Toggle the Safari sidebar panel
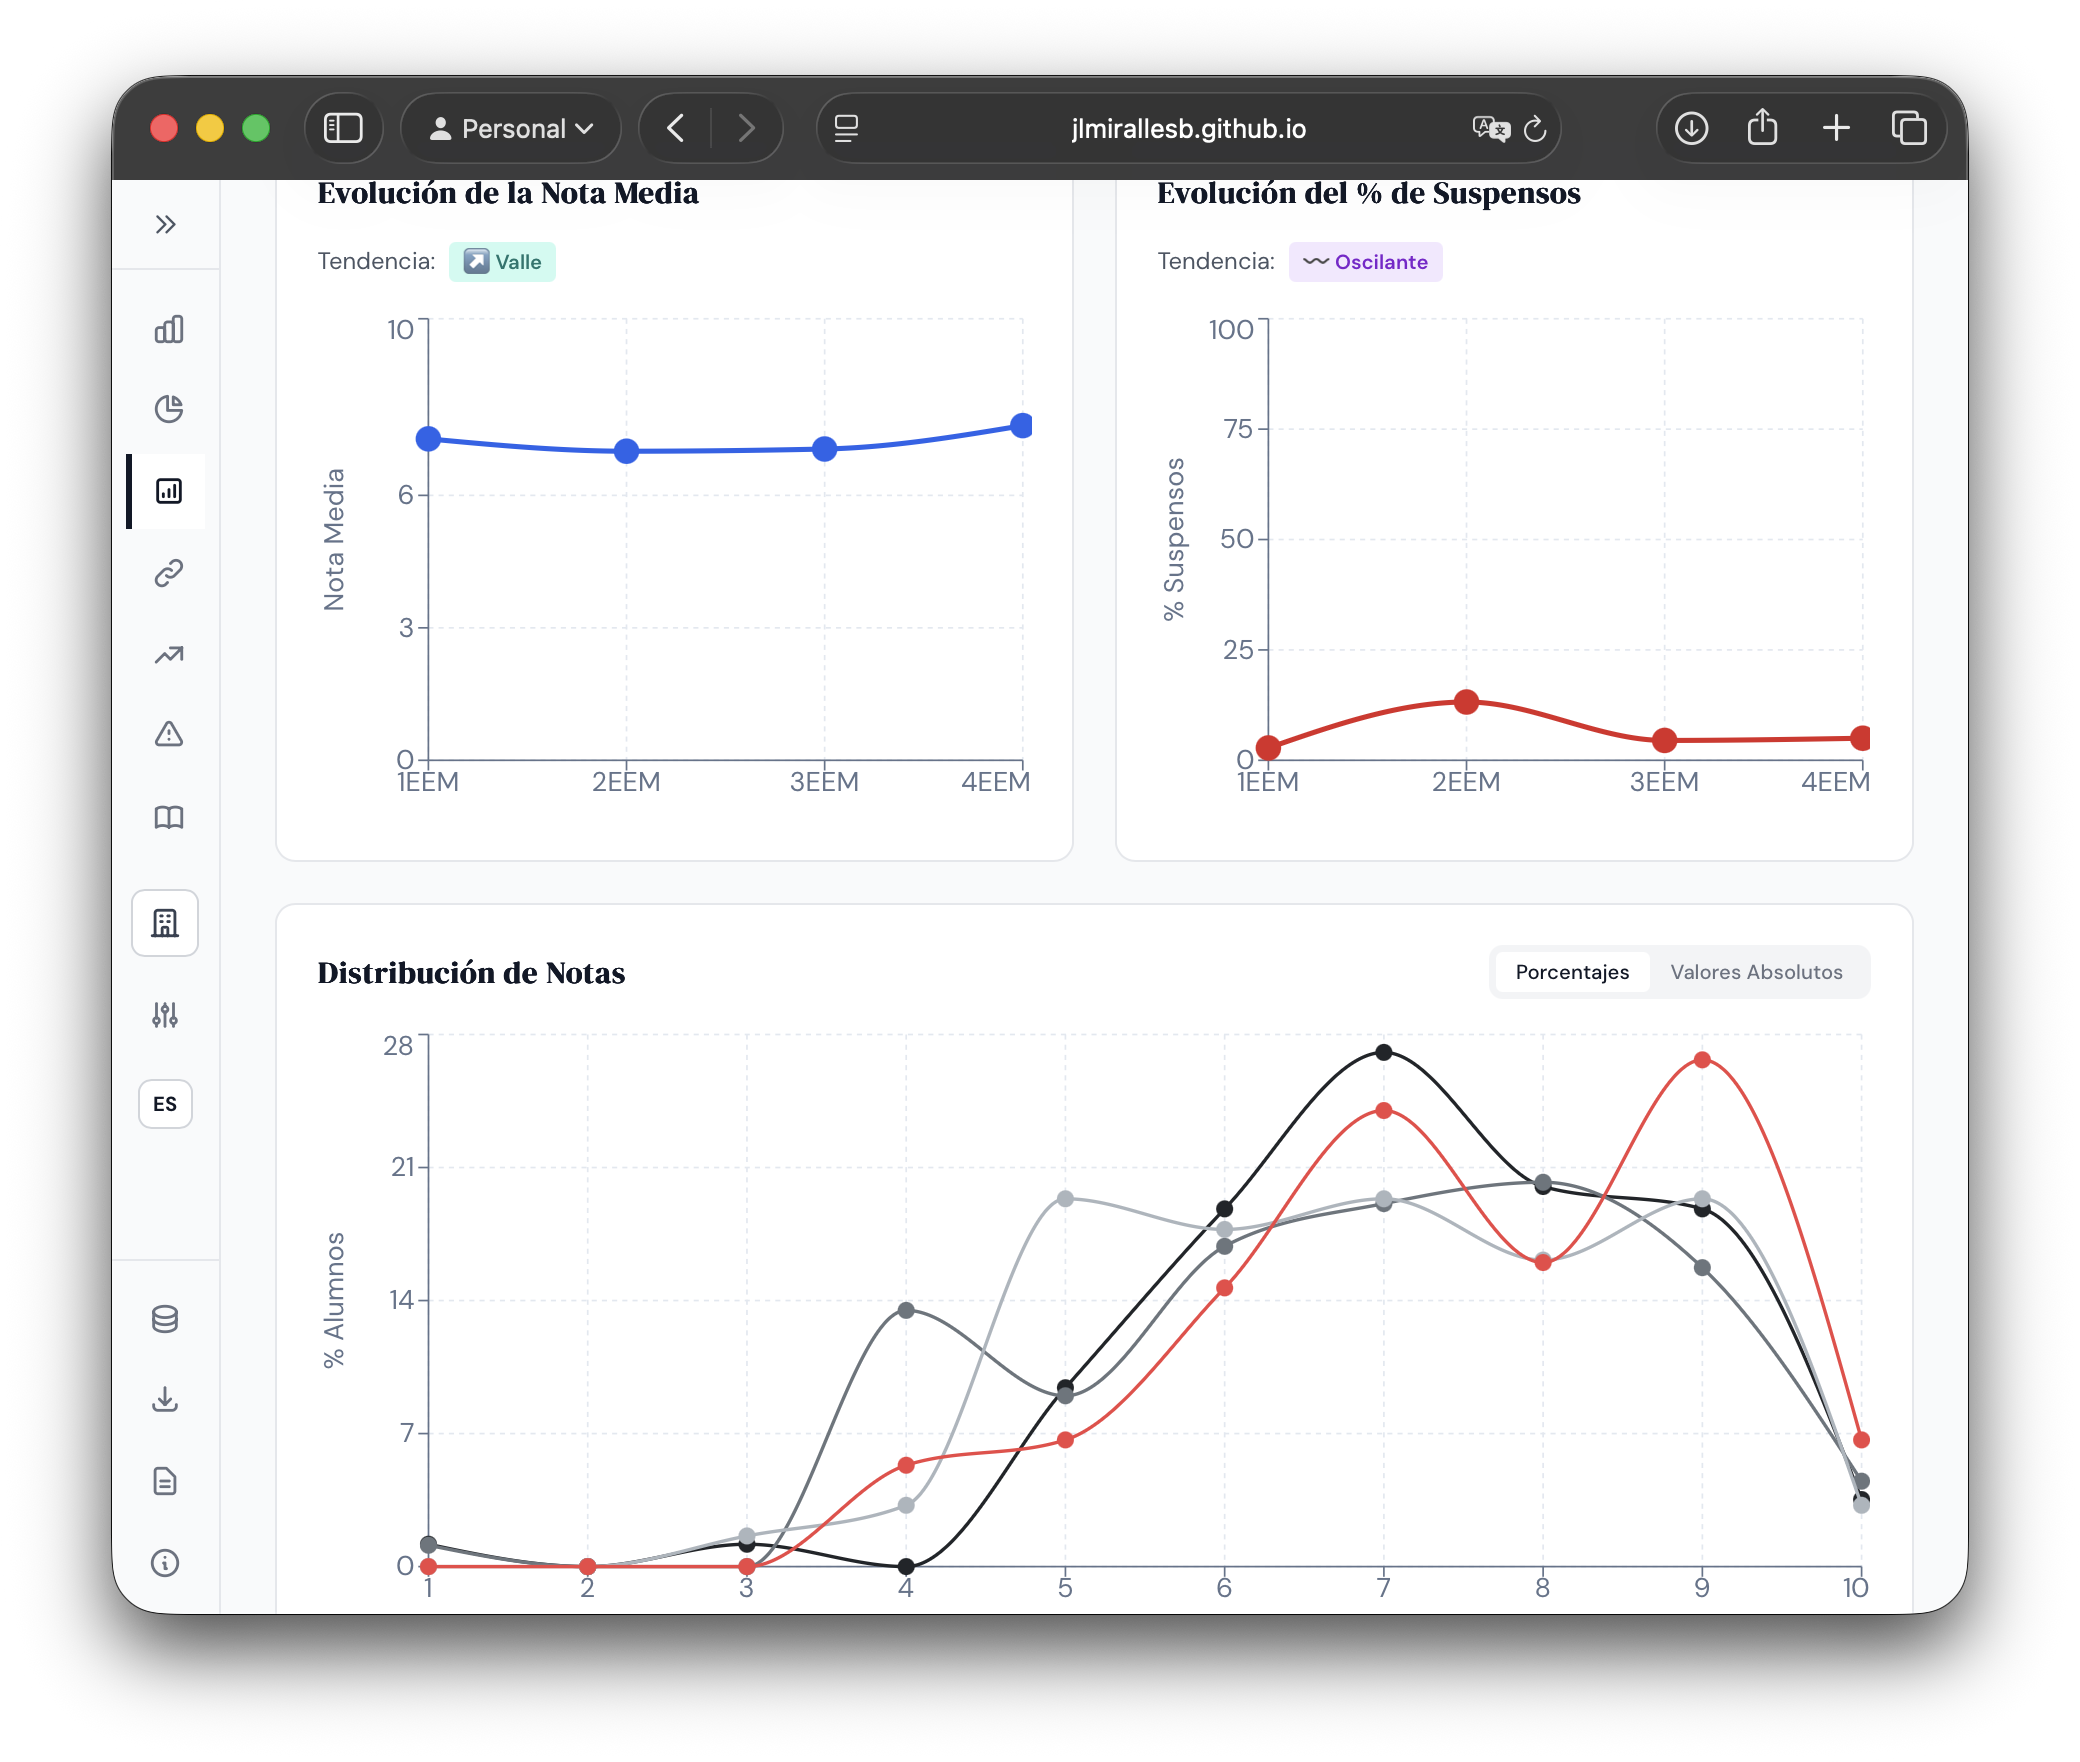The width and height of the screenshot is (2080, 1762). tap(343, 128)
